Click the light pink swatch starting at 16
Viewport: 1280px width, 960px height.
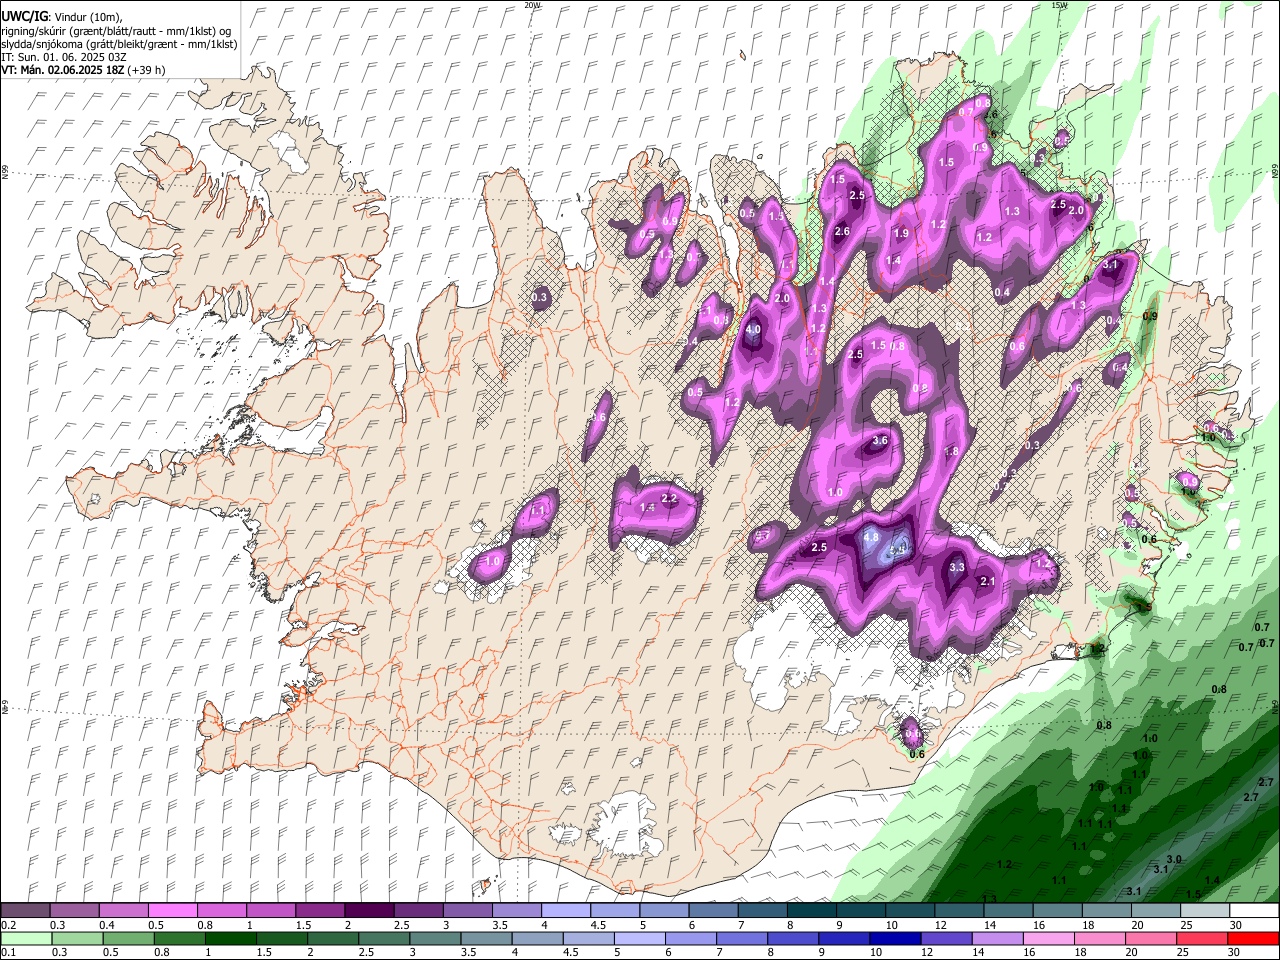(1048, 938)
